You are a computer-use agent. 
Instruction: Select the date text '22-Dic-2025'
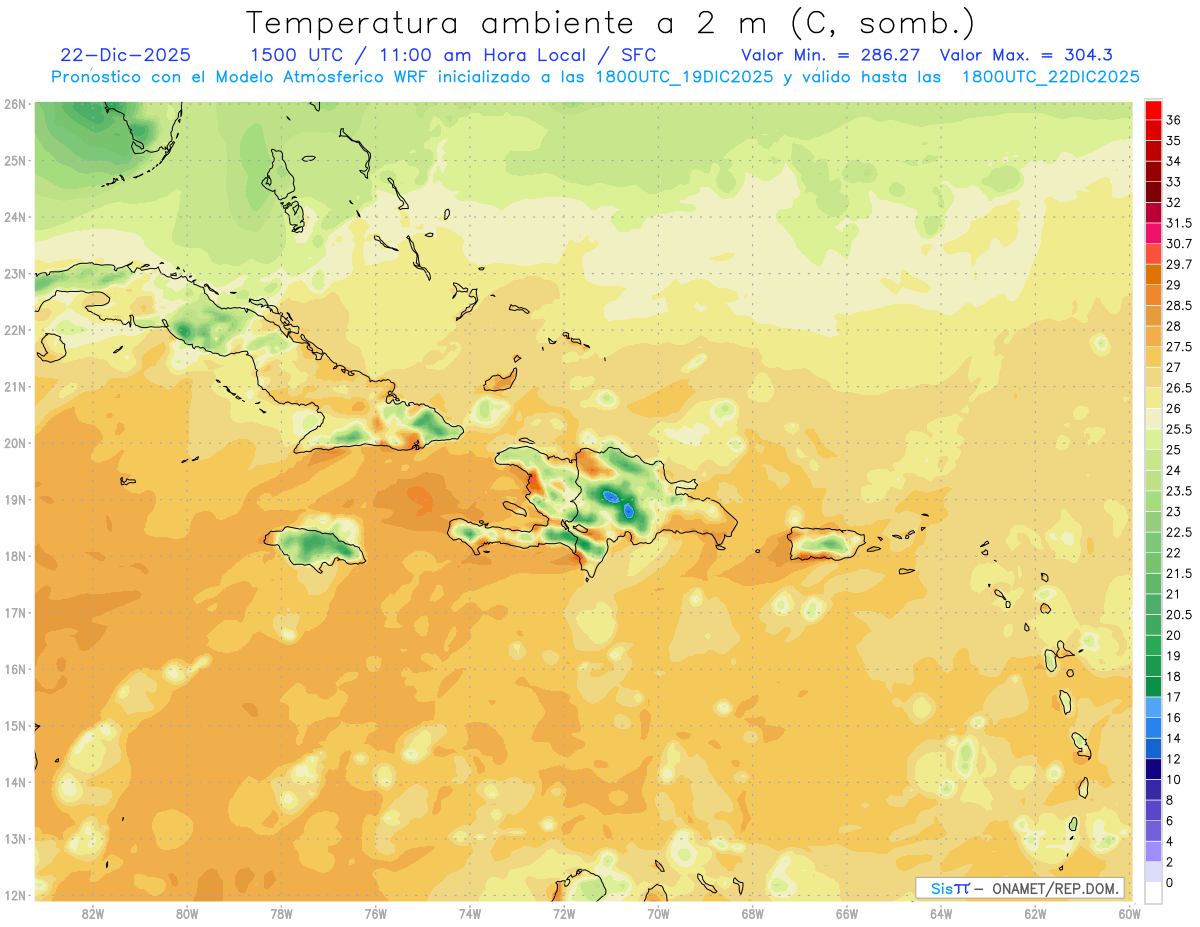tap(125, 55)
